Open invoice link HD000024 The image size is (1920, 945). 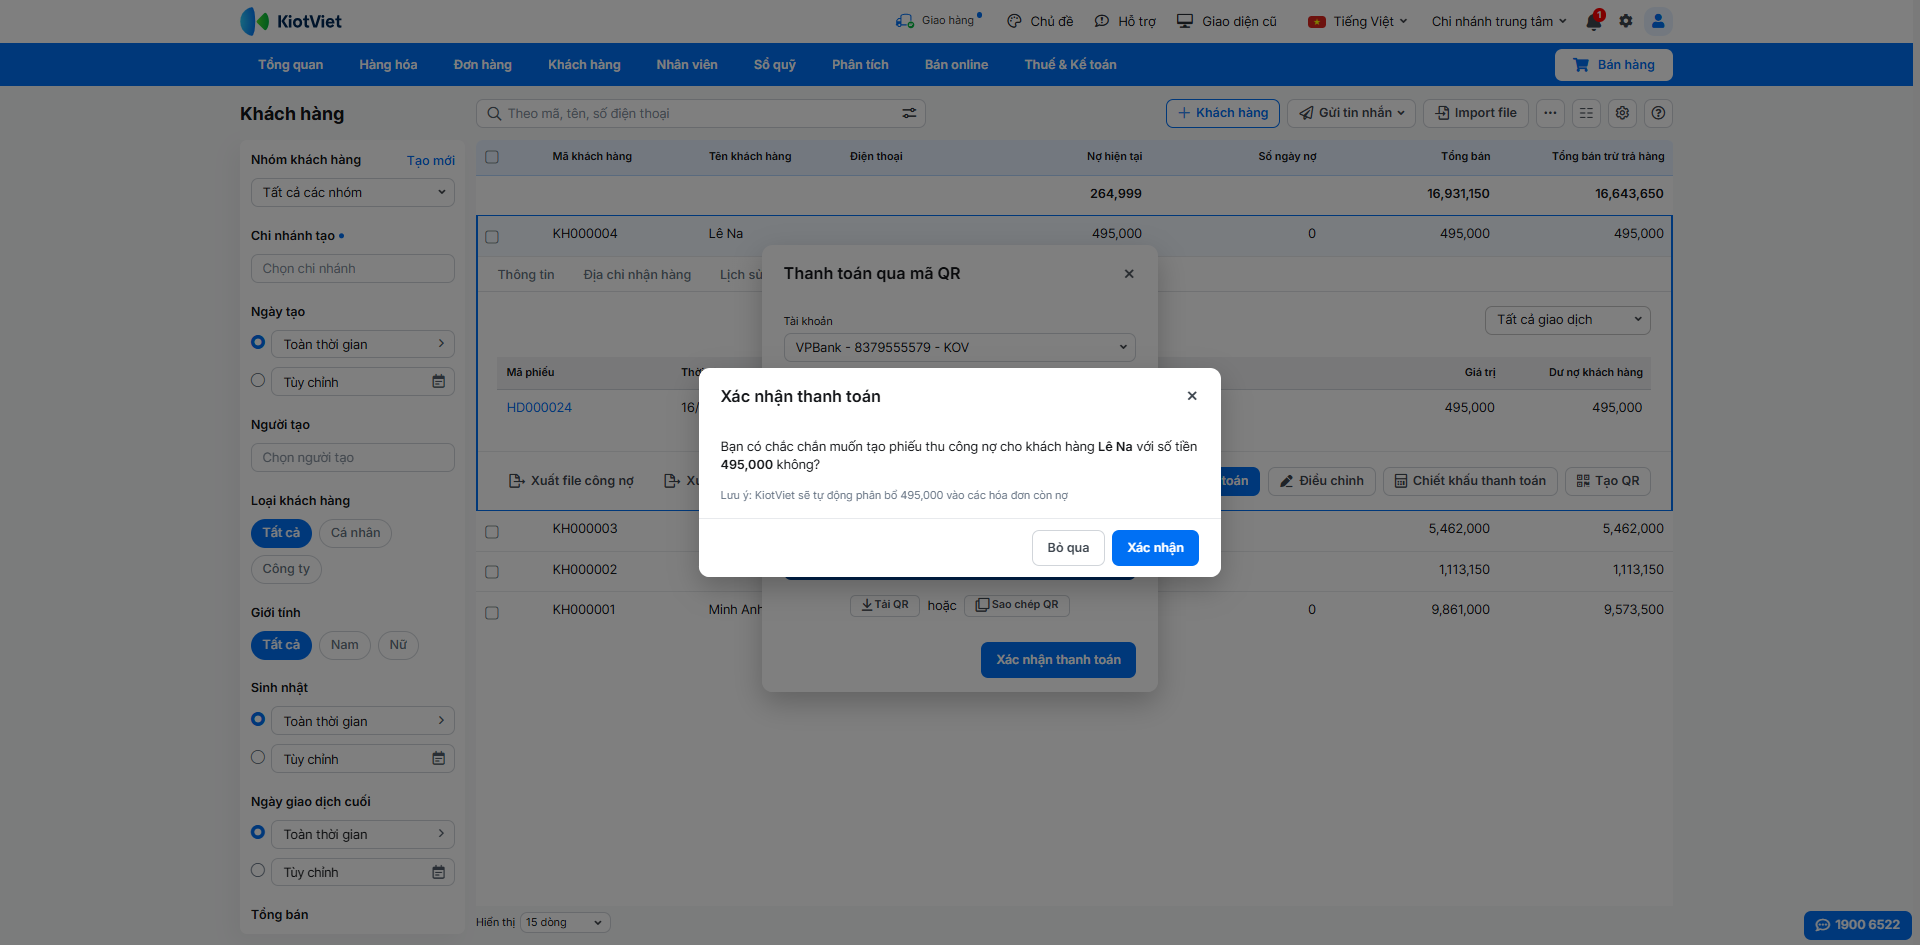(539, 408)
